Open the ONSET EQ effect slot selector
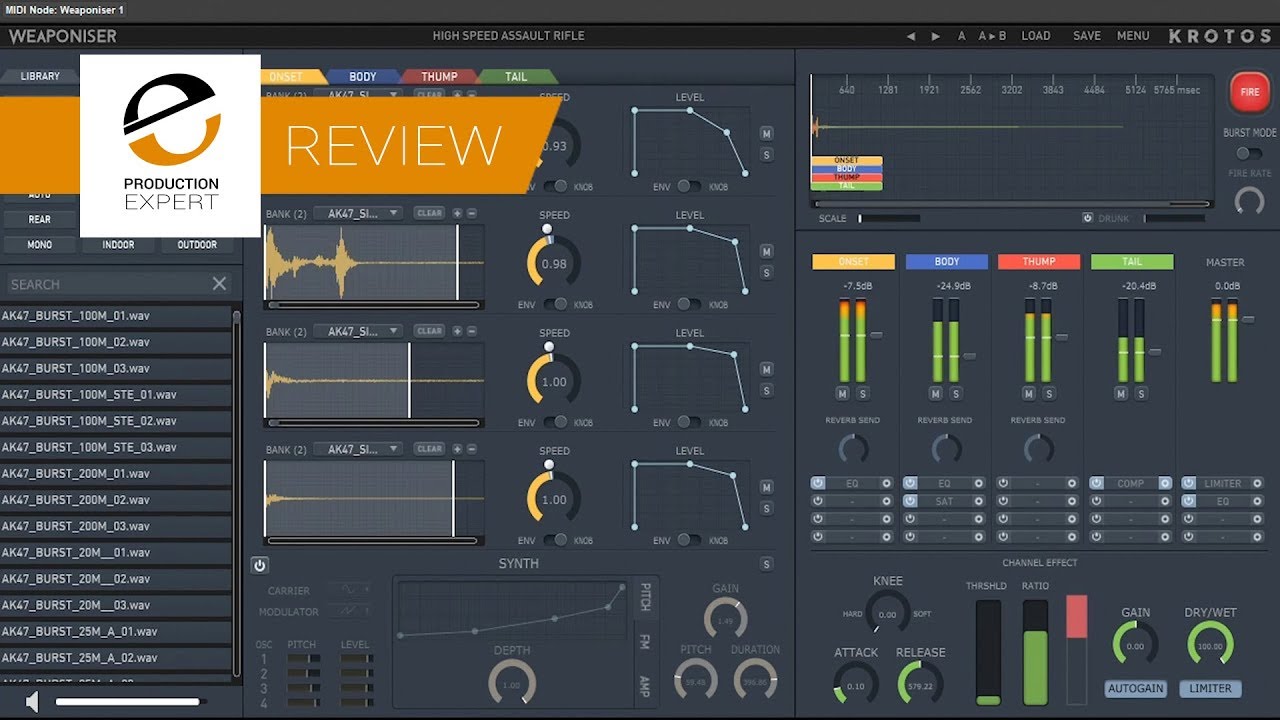Image resolution: width=1280 pixels, height=720 pixels. 852,483
